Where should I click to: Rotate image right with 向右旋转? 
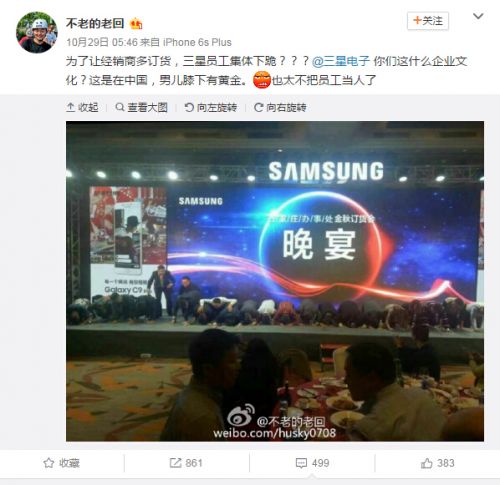(x=280, y=107)
